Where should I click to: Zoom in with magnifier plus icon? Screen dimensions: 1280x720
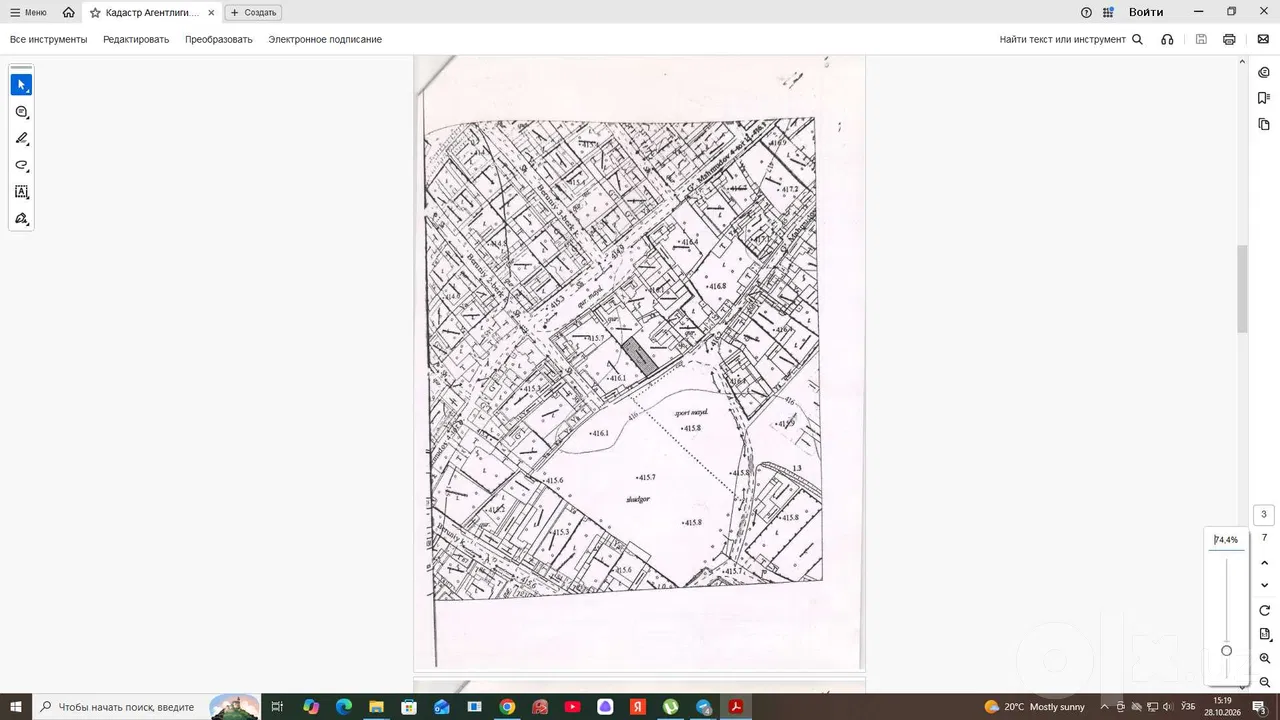point(1264,658)
